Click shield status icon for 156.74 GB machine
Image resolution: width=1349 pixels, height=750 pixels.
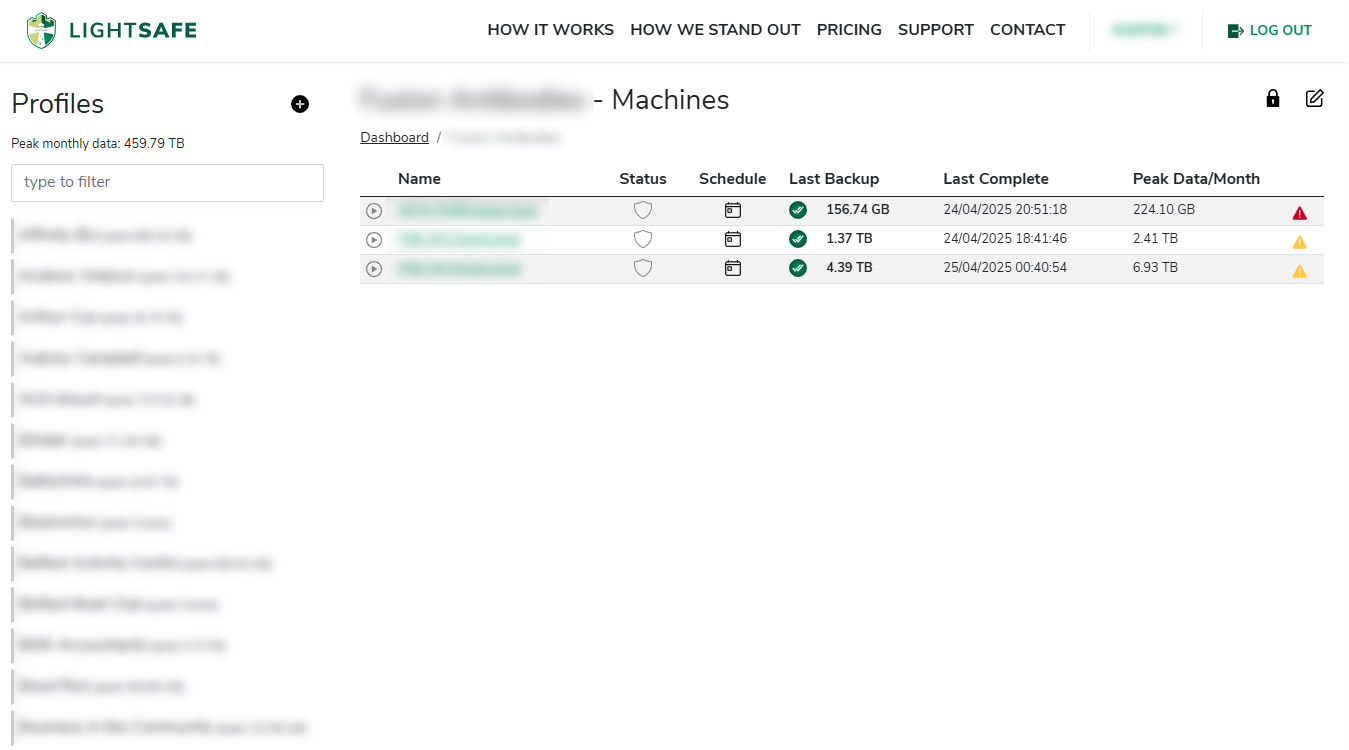[642, 211]
